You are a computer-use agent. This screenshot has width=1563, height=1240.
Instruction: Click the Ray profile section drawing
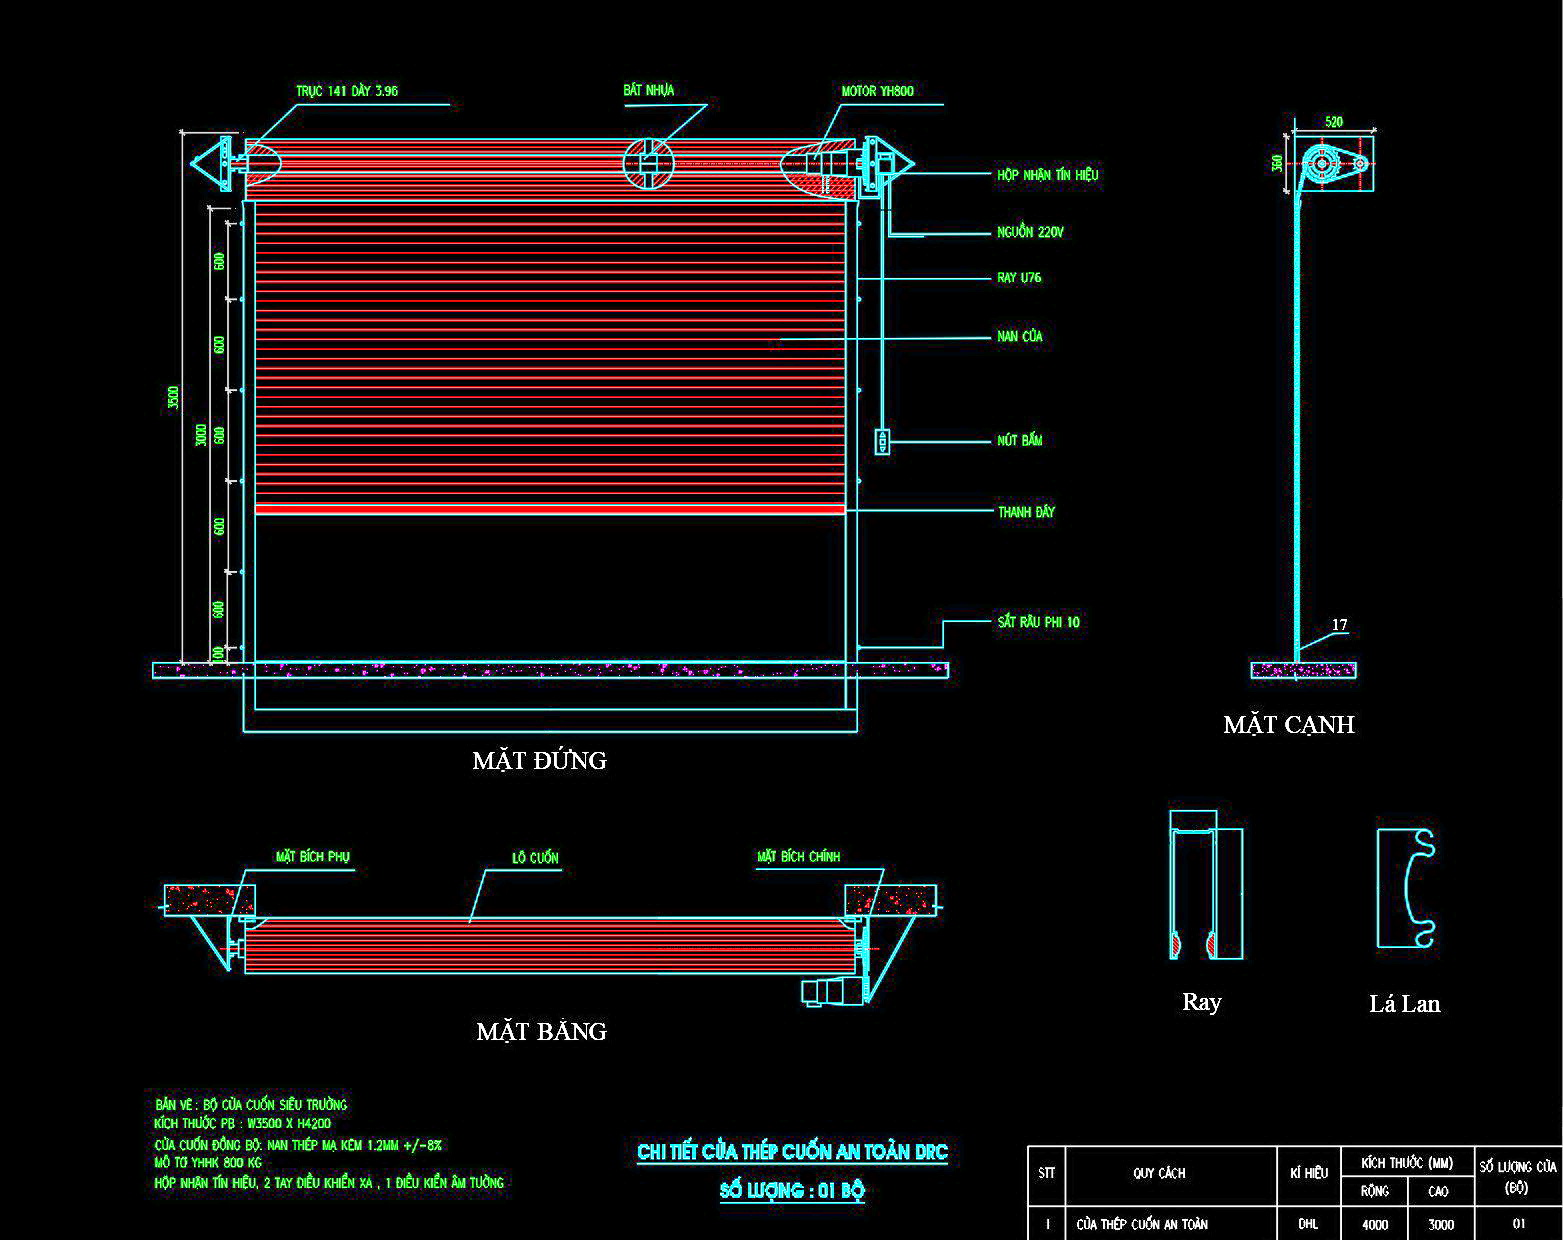[1205, 885]
